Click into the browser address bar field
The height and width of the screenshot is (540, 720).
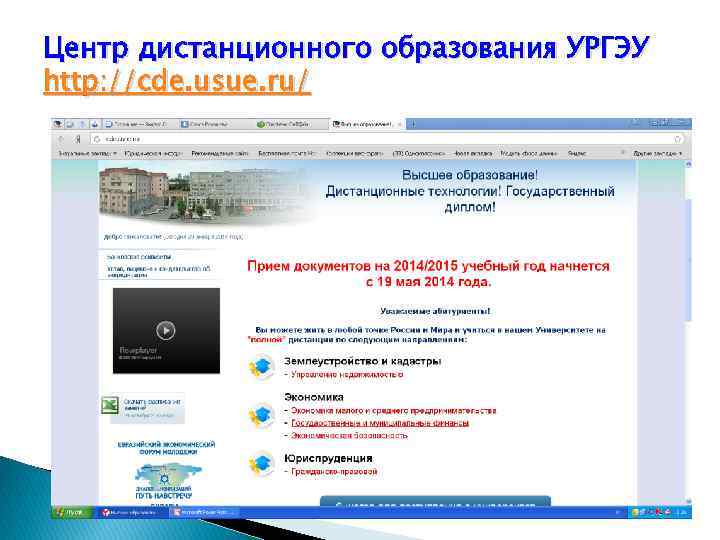point(388,139)
